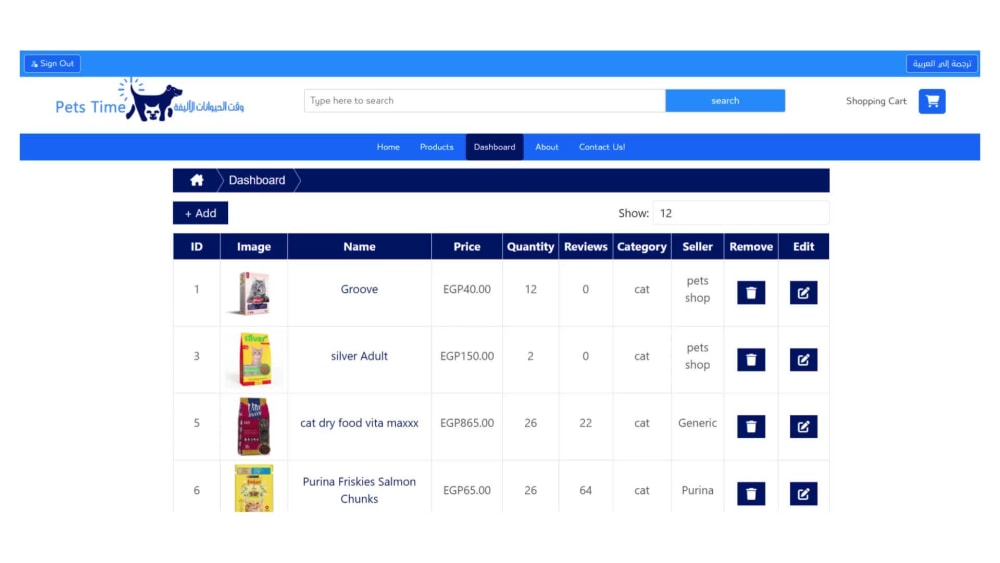Edit the Groove product entry
The height and width of the screenshot is (563, 1000).
click(803, 293)
